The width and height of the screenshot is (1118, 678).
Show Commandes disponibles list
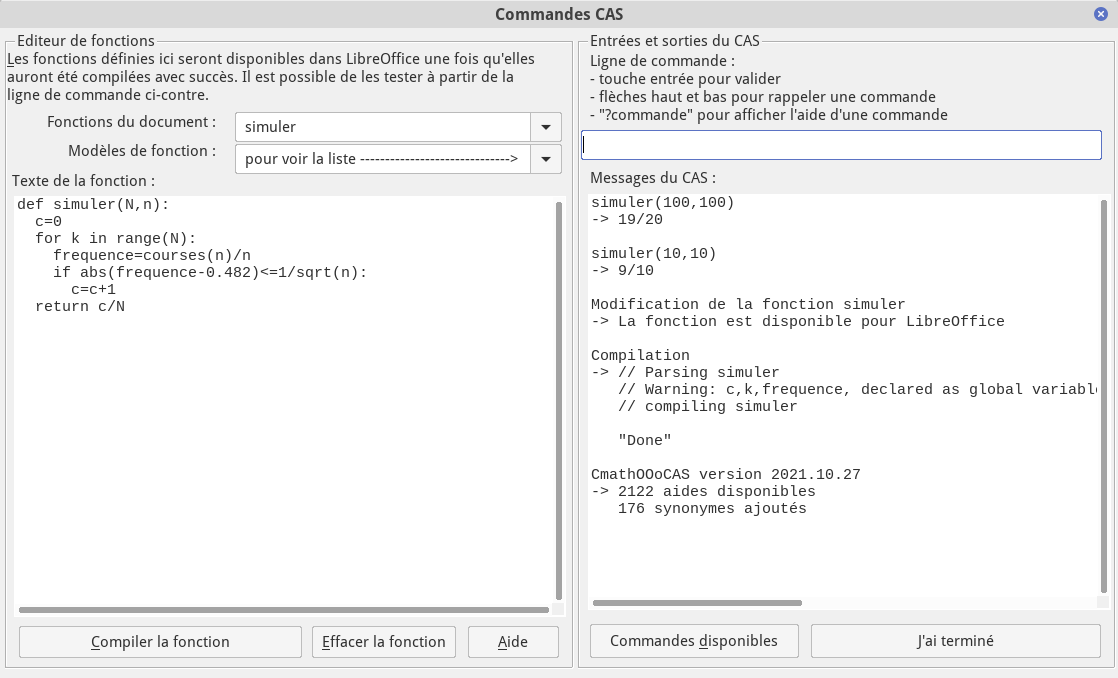click(x=694, y=641)
